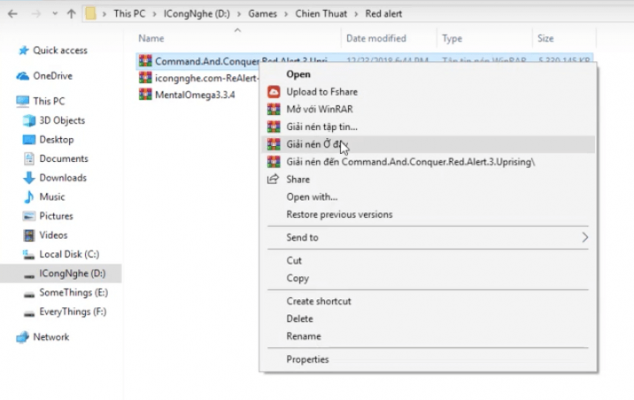
Task: Open 3D Objects folder in sidebar
Action: coord(62,120)
